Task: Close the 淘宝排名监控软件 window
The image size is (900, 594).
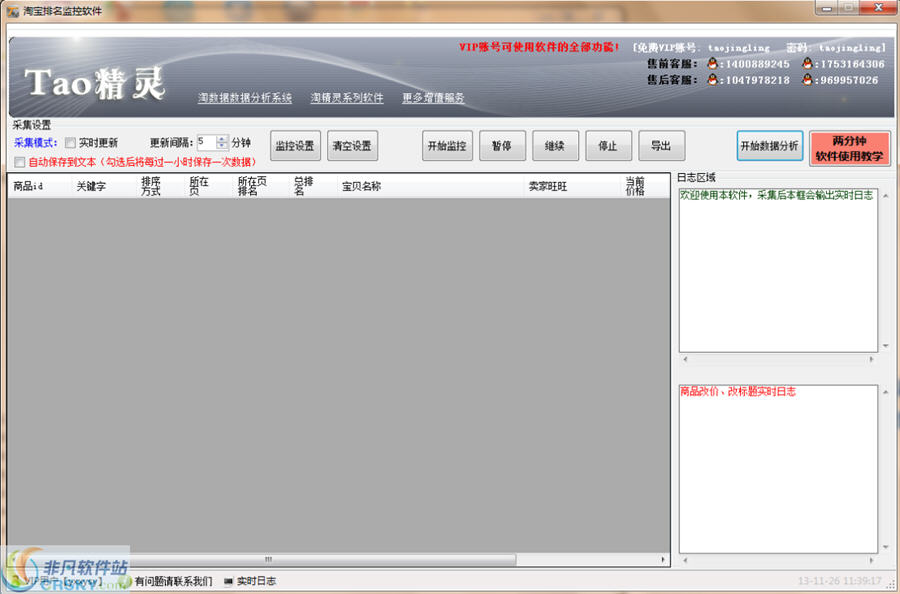Action: point(878,8)
